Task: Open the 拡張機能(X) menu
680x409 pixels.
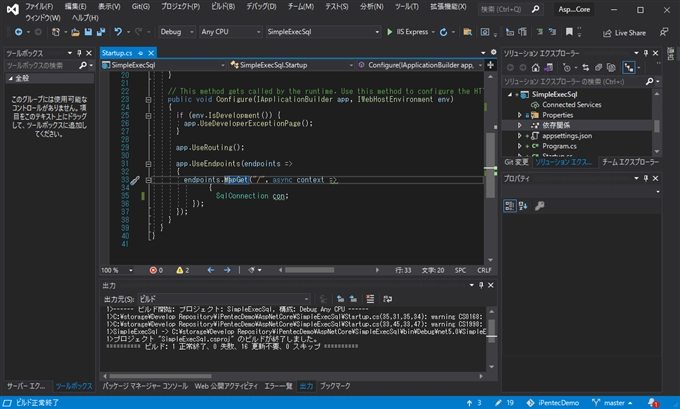Action: coord(448,7)
